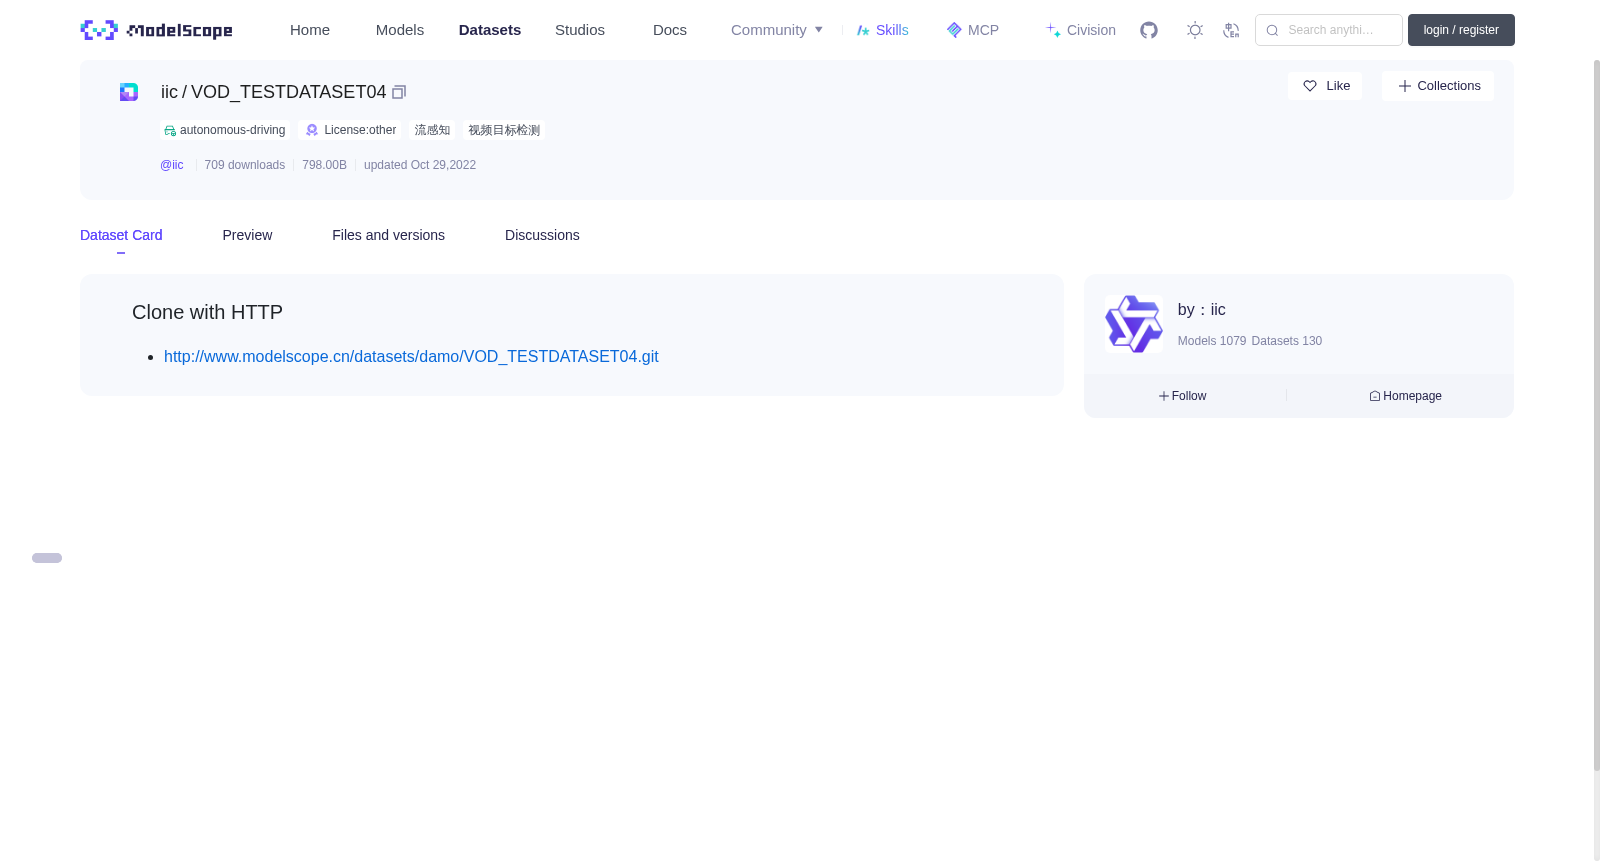Viewport: 1600px width, 861px height.
Task: Open the Docs nav item
Action: click(670, 30)
